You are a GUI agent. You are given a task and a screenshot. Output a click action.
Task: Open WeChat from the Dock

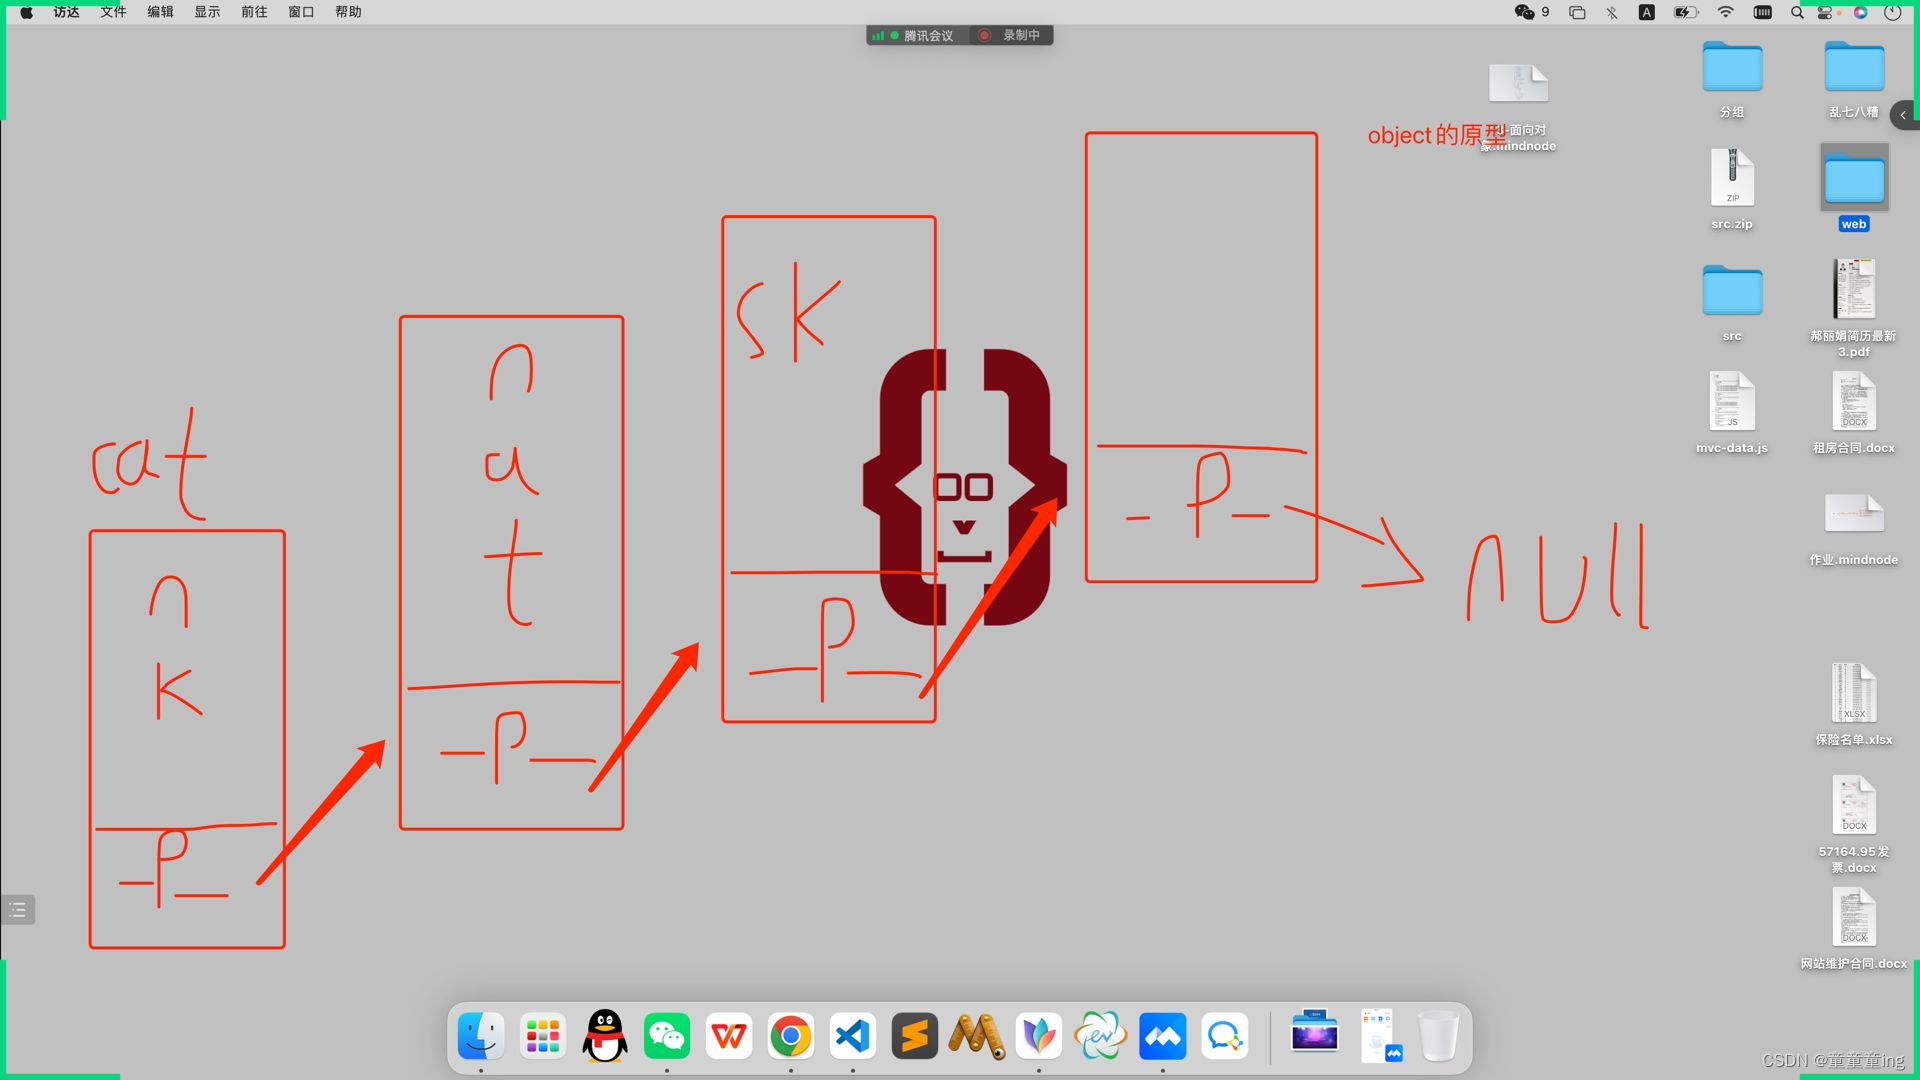[667, 1036]
